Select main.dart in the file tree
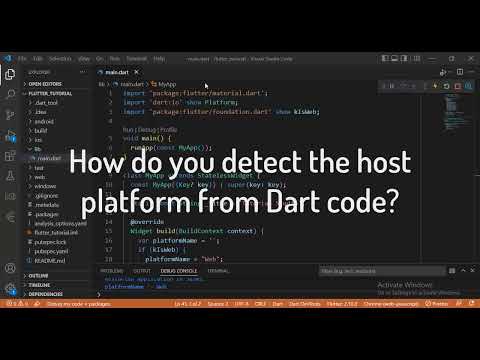 [x=49, y=158]
